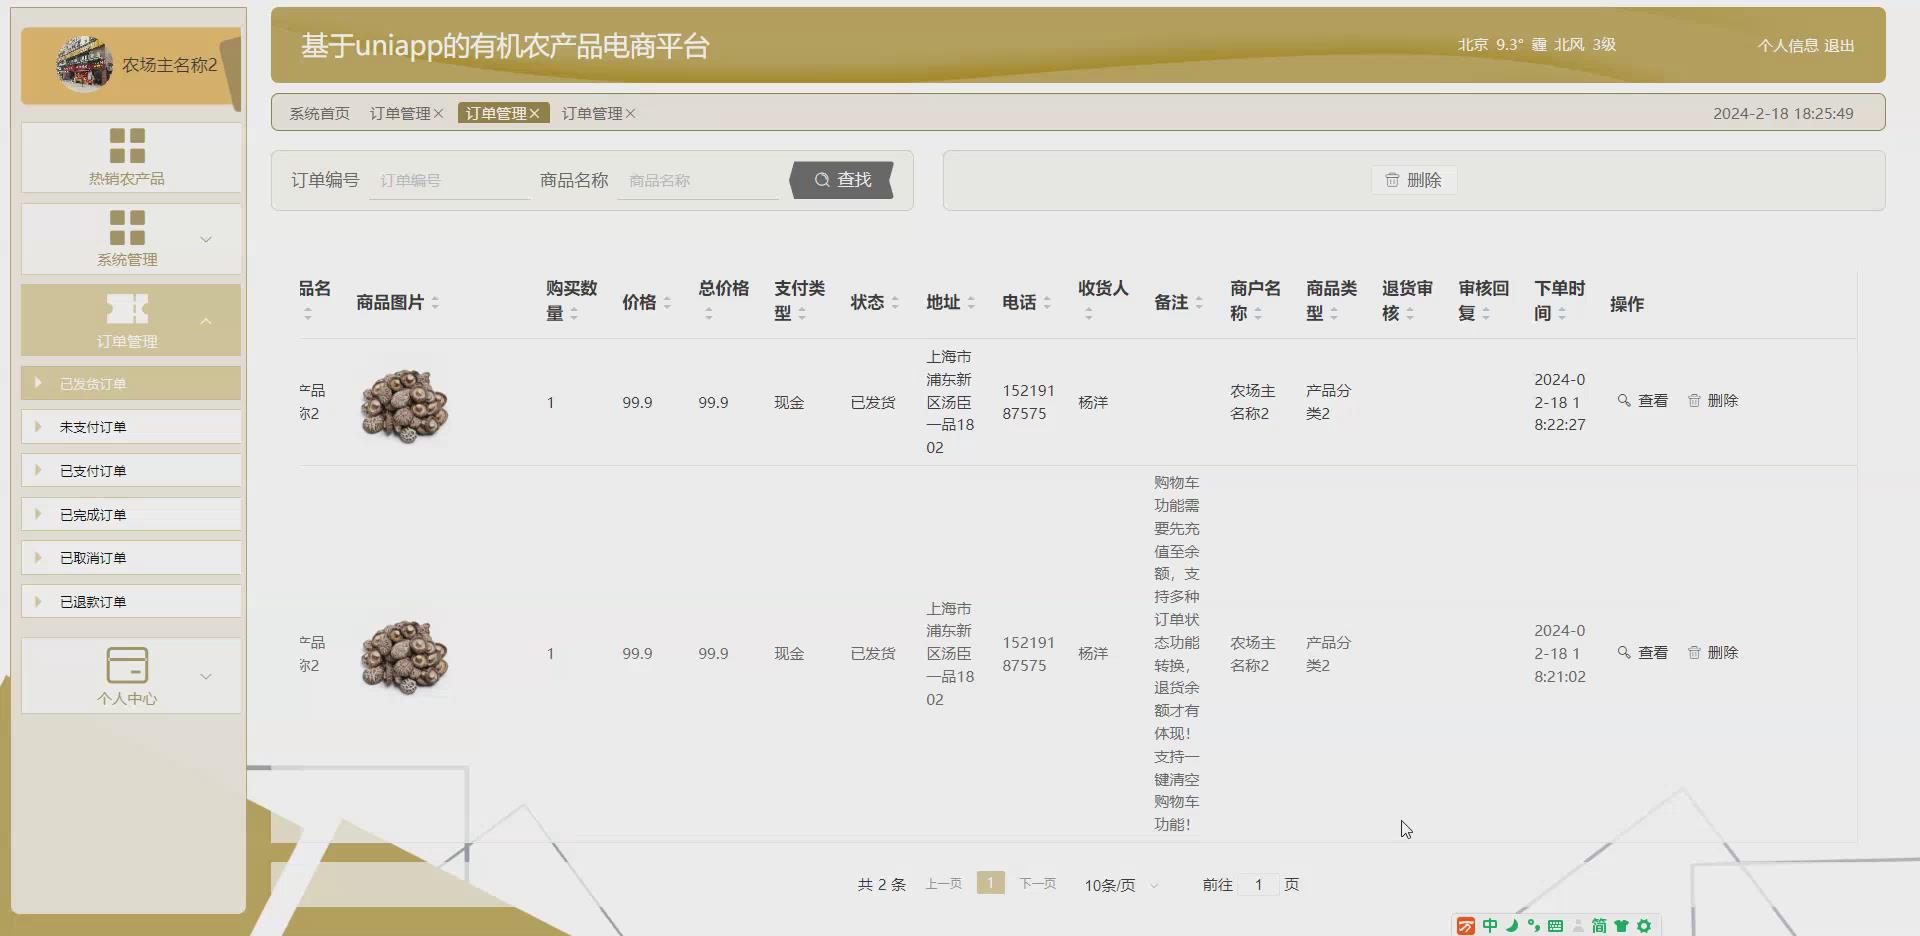This screenshot has height=936, width=1920.
Task: Click the 农场主名称2 username text
Action: (x=169, y=65)
